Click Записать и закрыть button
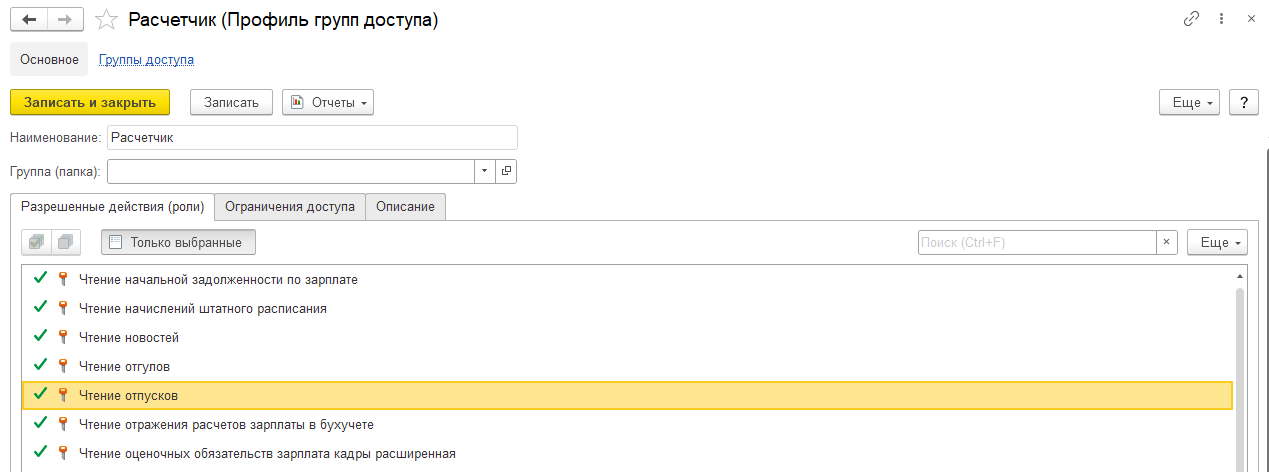Image resolution: width=1269 pixels, height=472 pixels. coord(90,102)
